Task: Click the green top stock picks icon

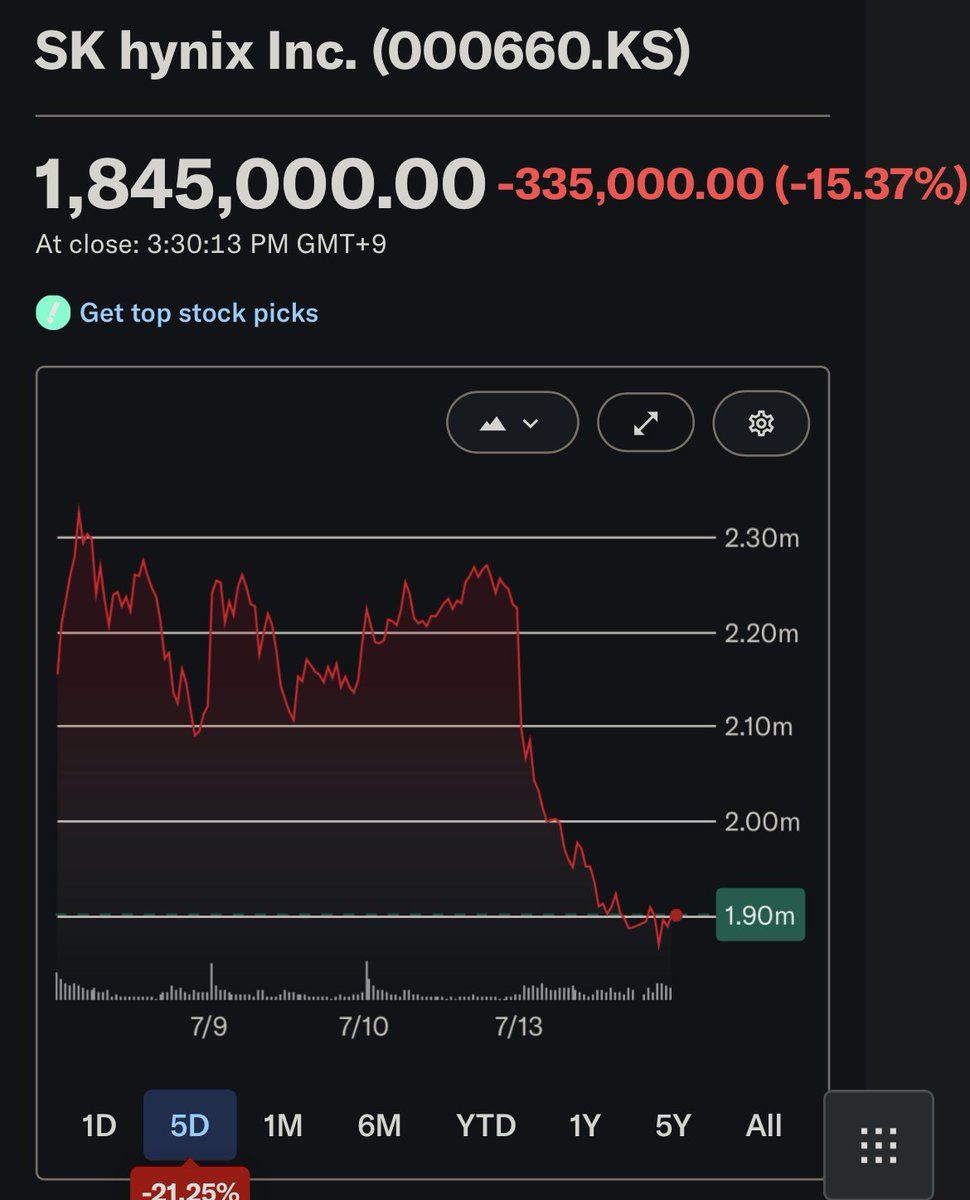Action: tap(51, 313)
